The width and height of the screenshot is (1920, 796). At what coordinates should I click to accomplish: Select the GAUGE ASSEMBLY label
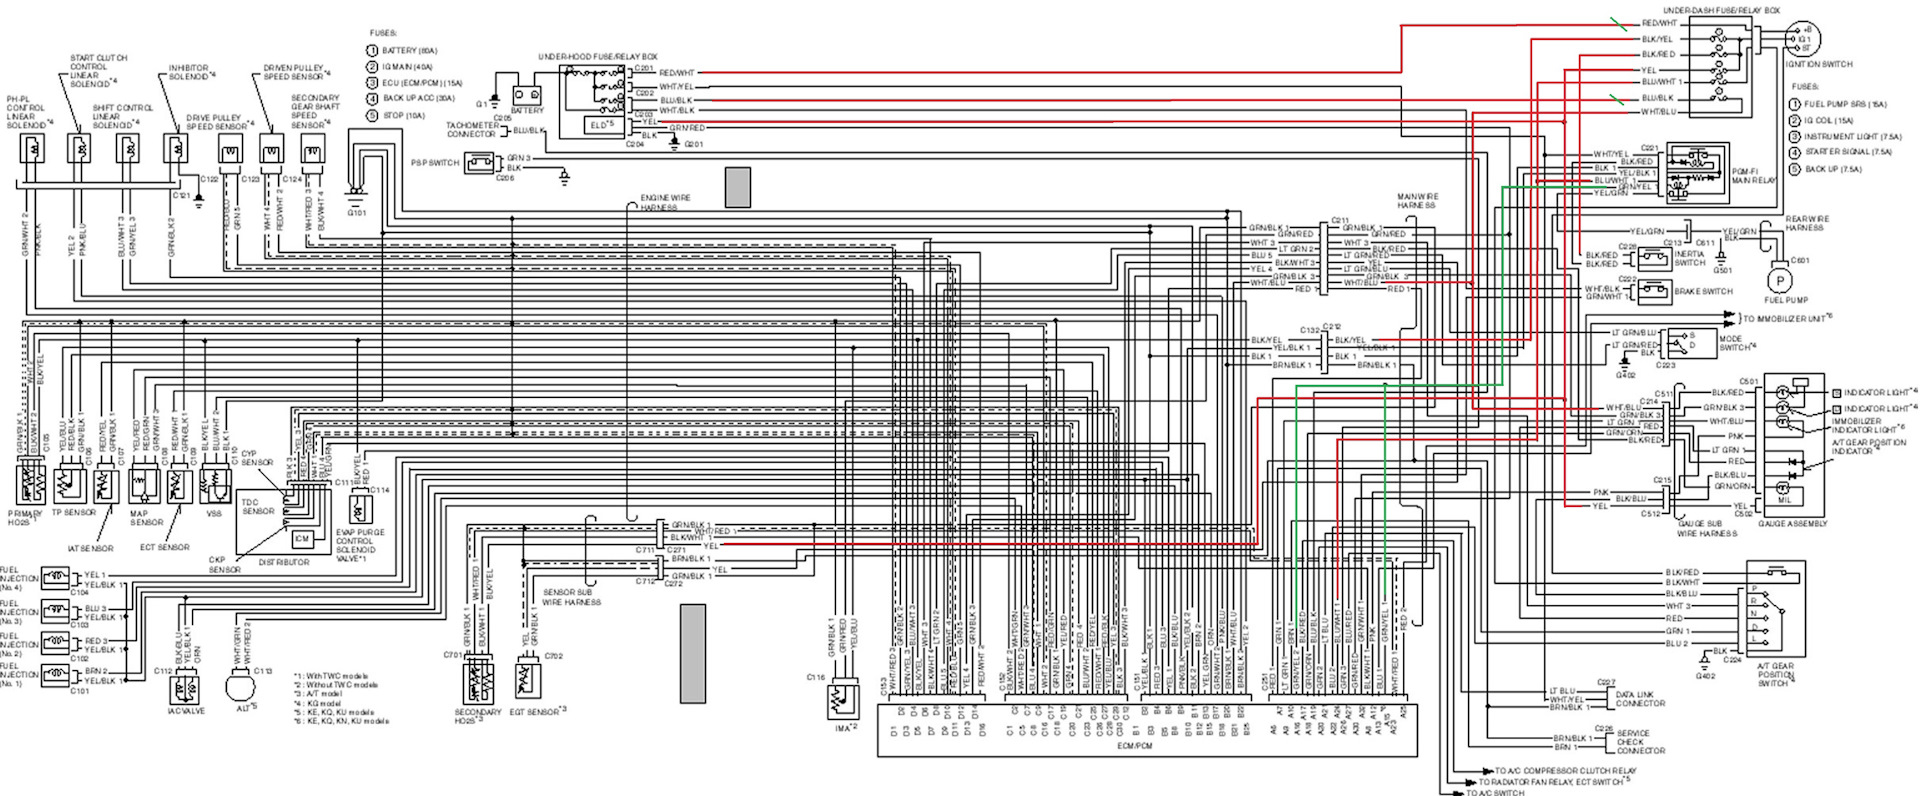(x=1792, y=524)
